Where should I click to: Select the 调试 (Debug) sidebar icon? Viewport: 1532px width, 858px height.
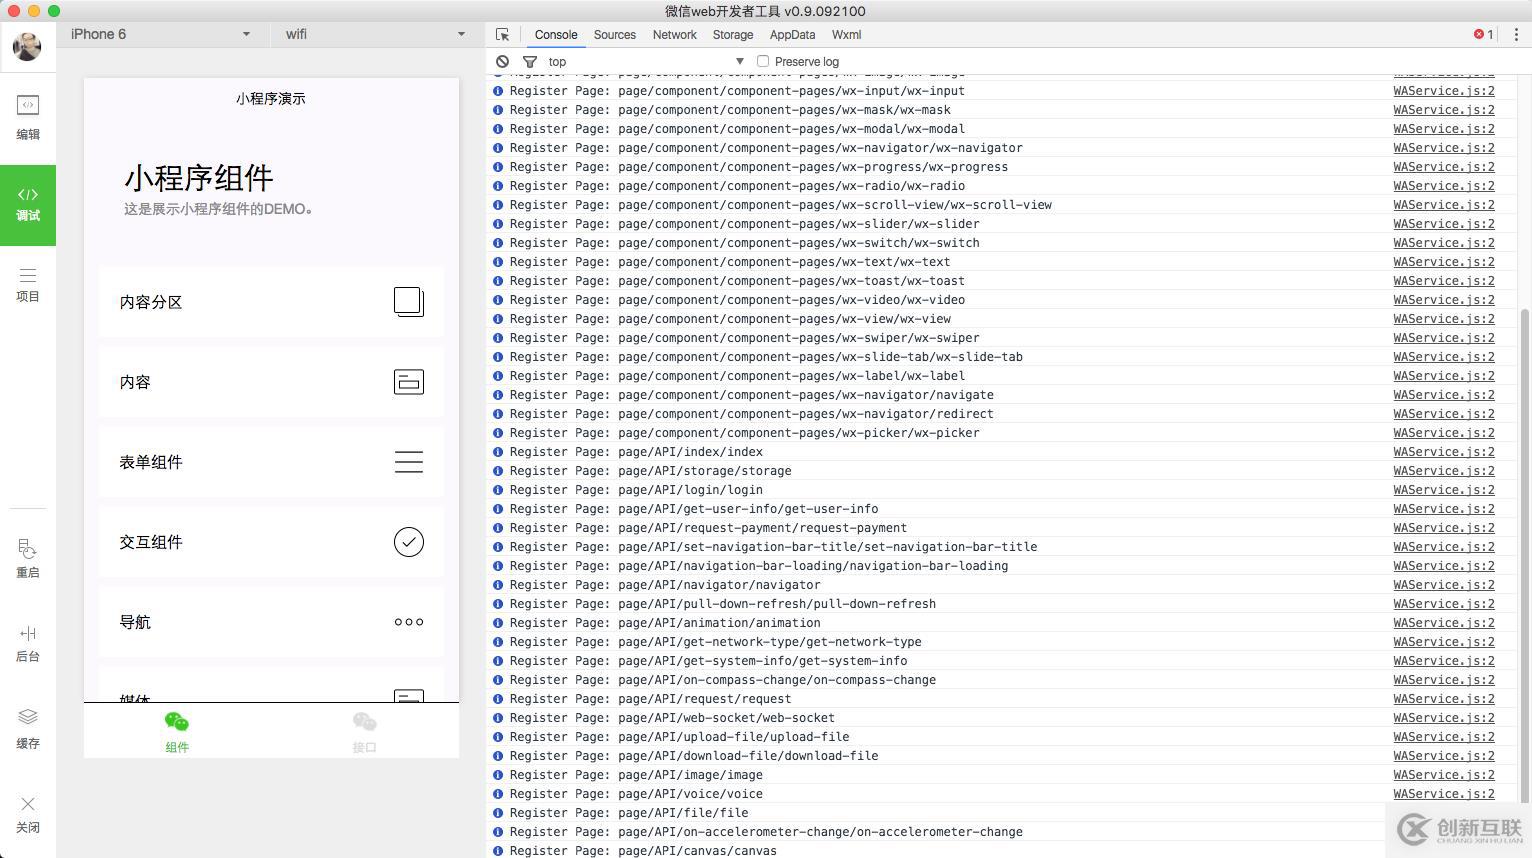pyautogui.click(x=28, y=204)
